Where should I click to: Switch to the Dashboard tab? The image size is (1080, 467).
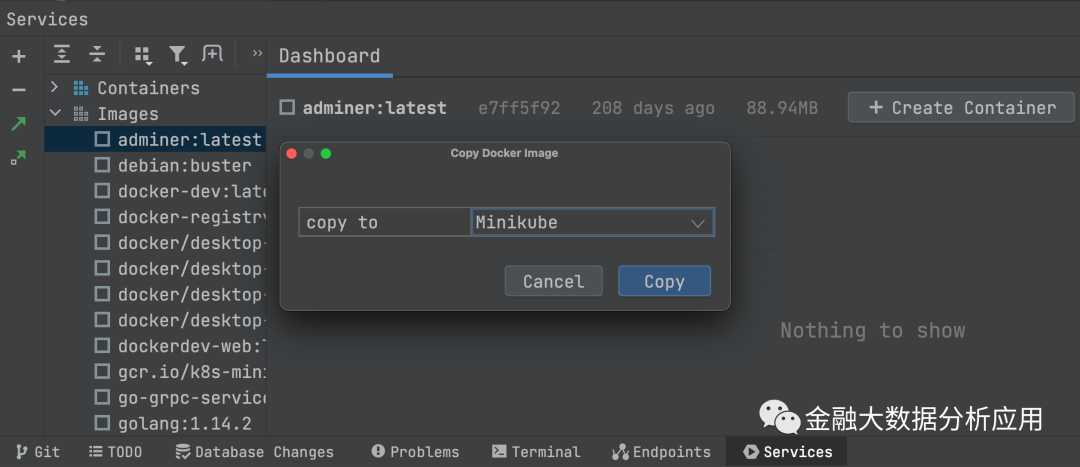pyautogui.click(x=329, y=56)
